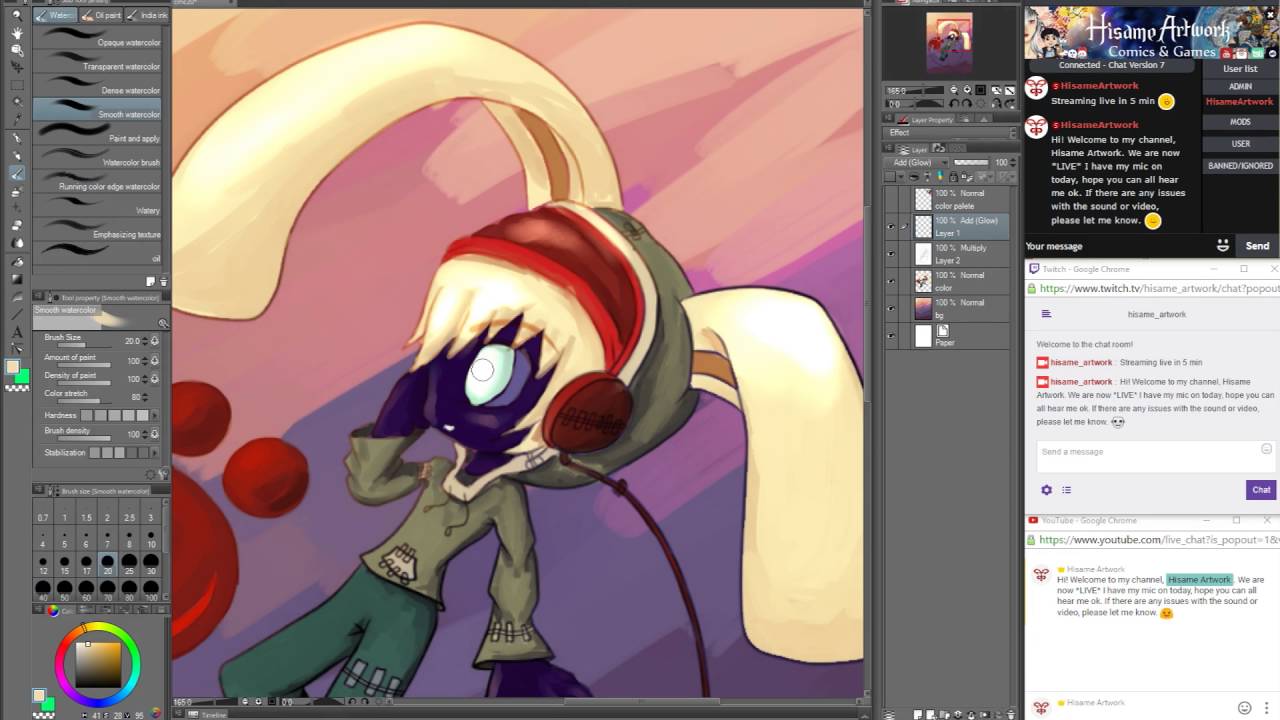The width and height of the screenshot is (1280, 720).
Task: Show the color palete layer
Action: [891, 199]
